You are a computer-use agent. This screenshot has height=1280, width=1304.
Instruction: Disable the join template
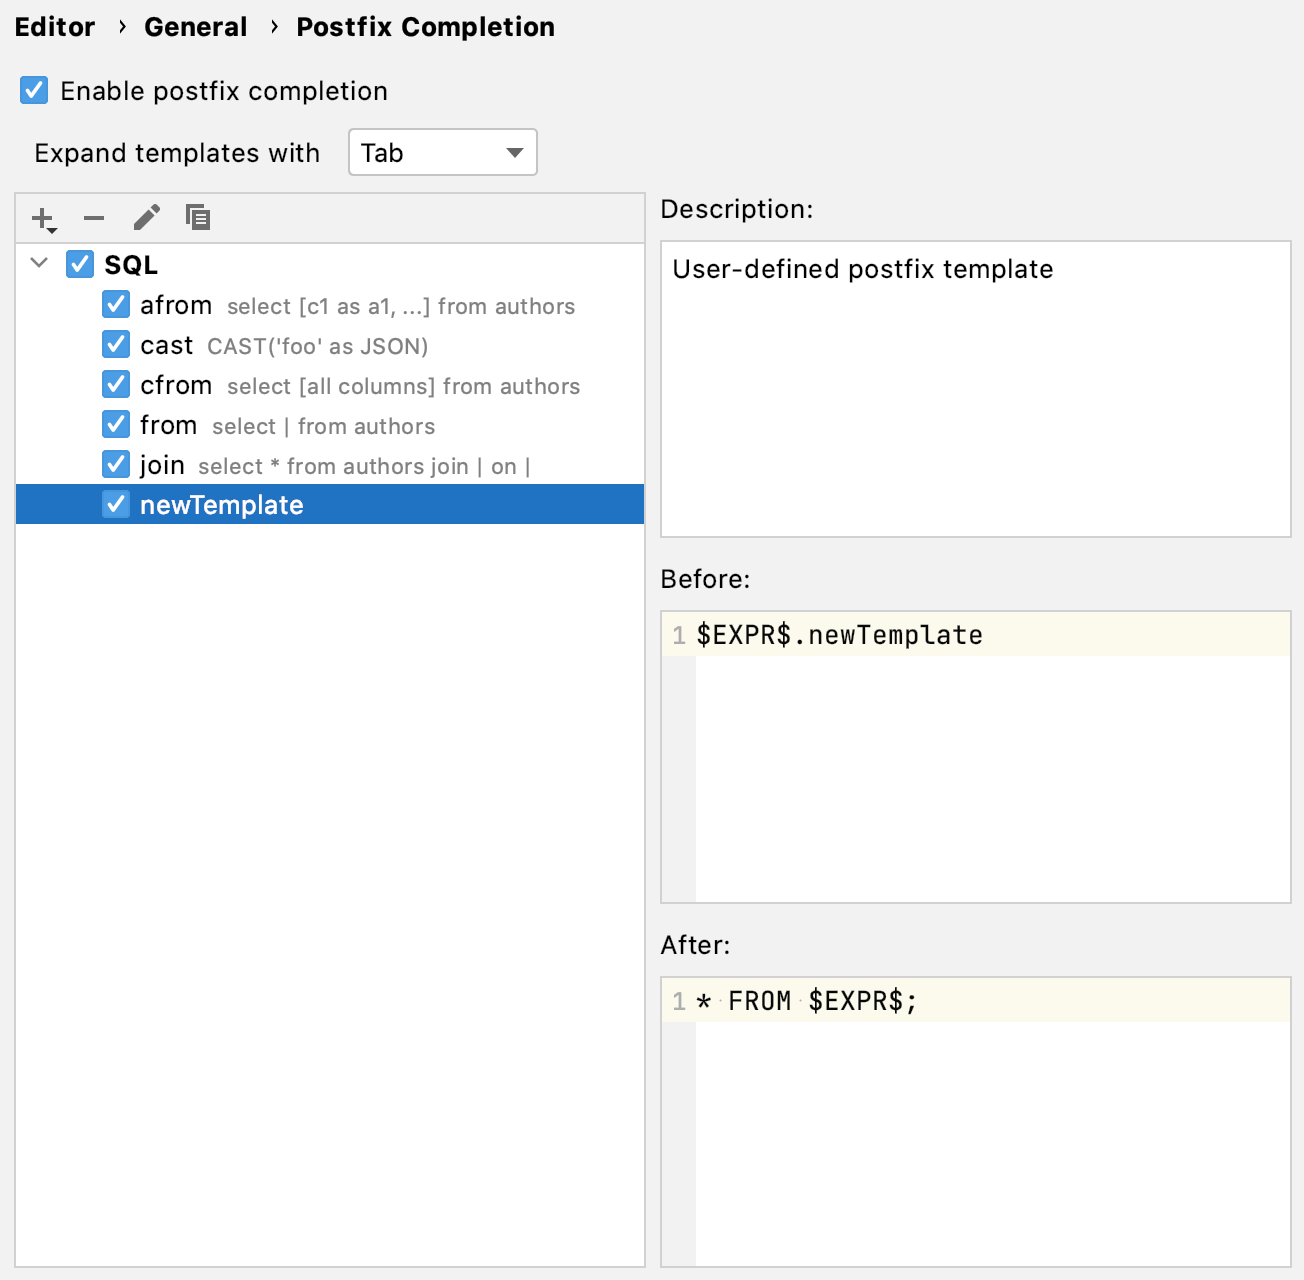click(116, 464)
